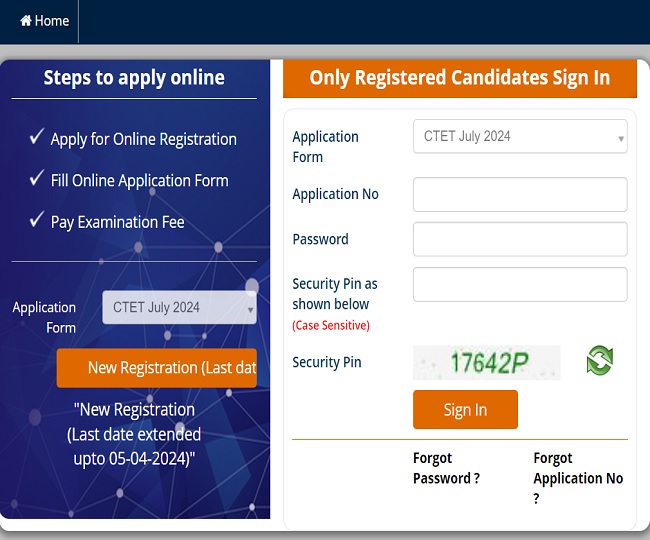
Task: Open the left panel CTET July 2024 dropdown
Action: coord(179,307)
